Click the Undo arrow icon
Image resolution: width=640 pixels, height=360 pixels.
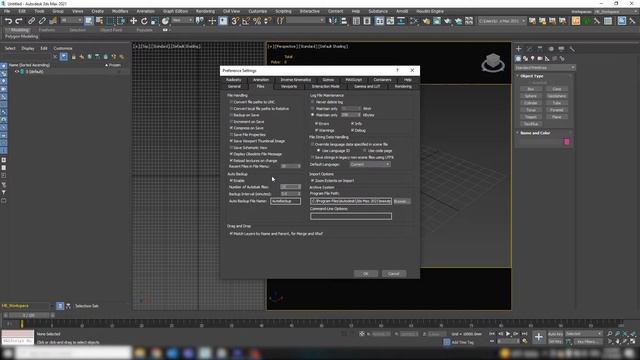click(8, 21)
